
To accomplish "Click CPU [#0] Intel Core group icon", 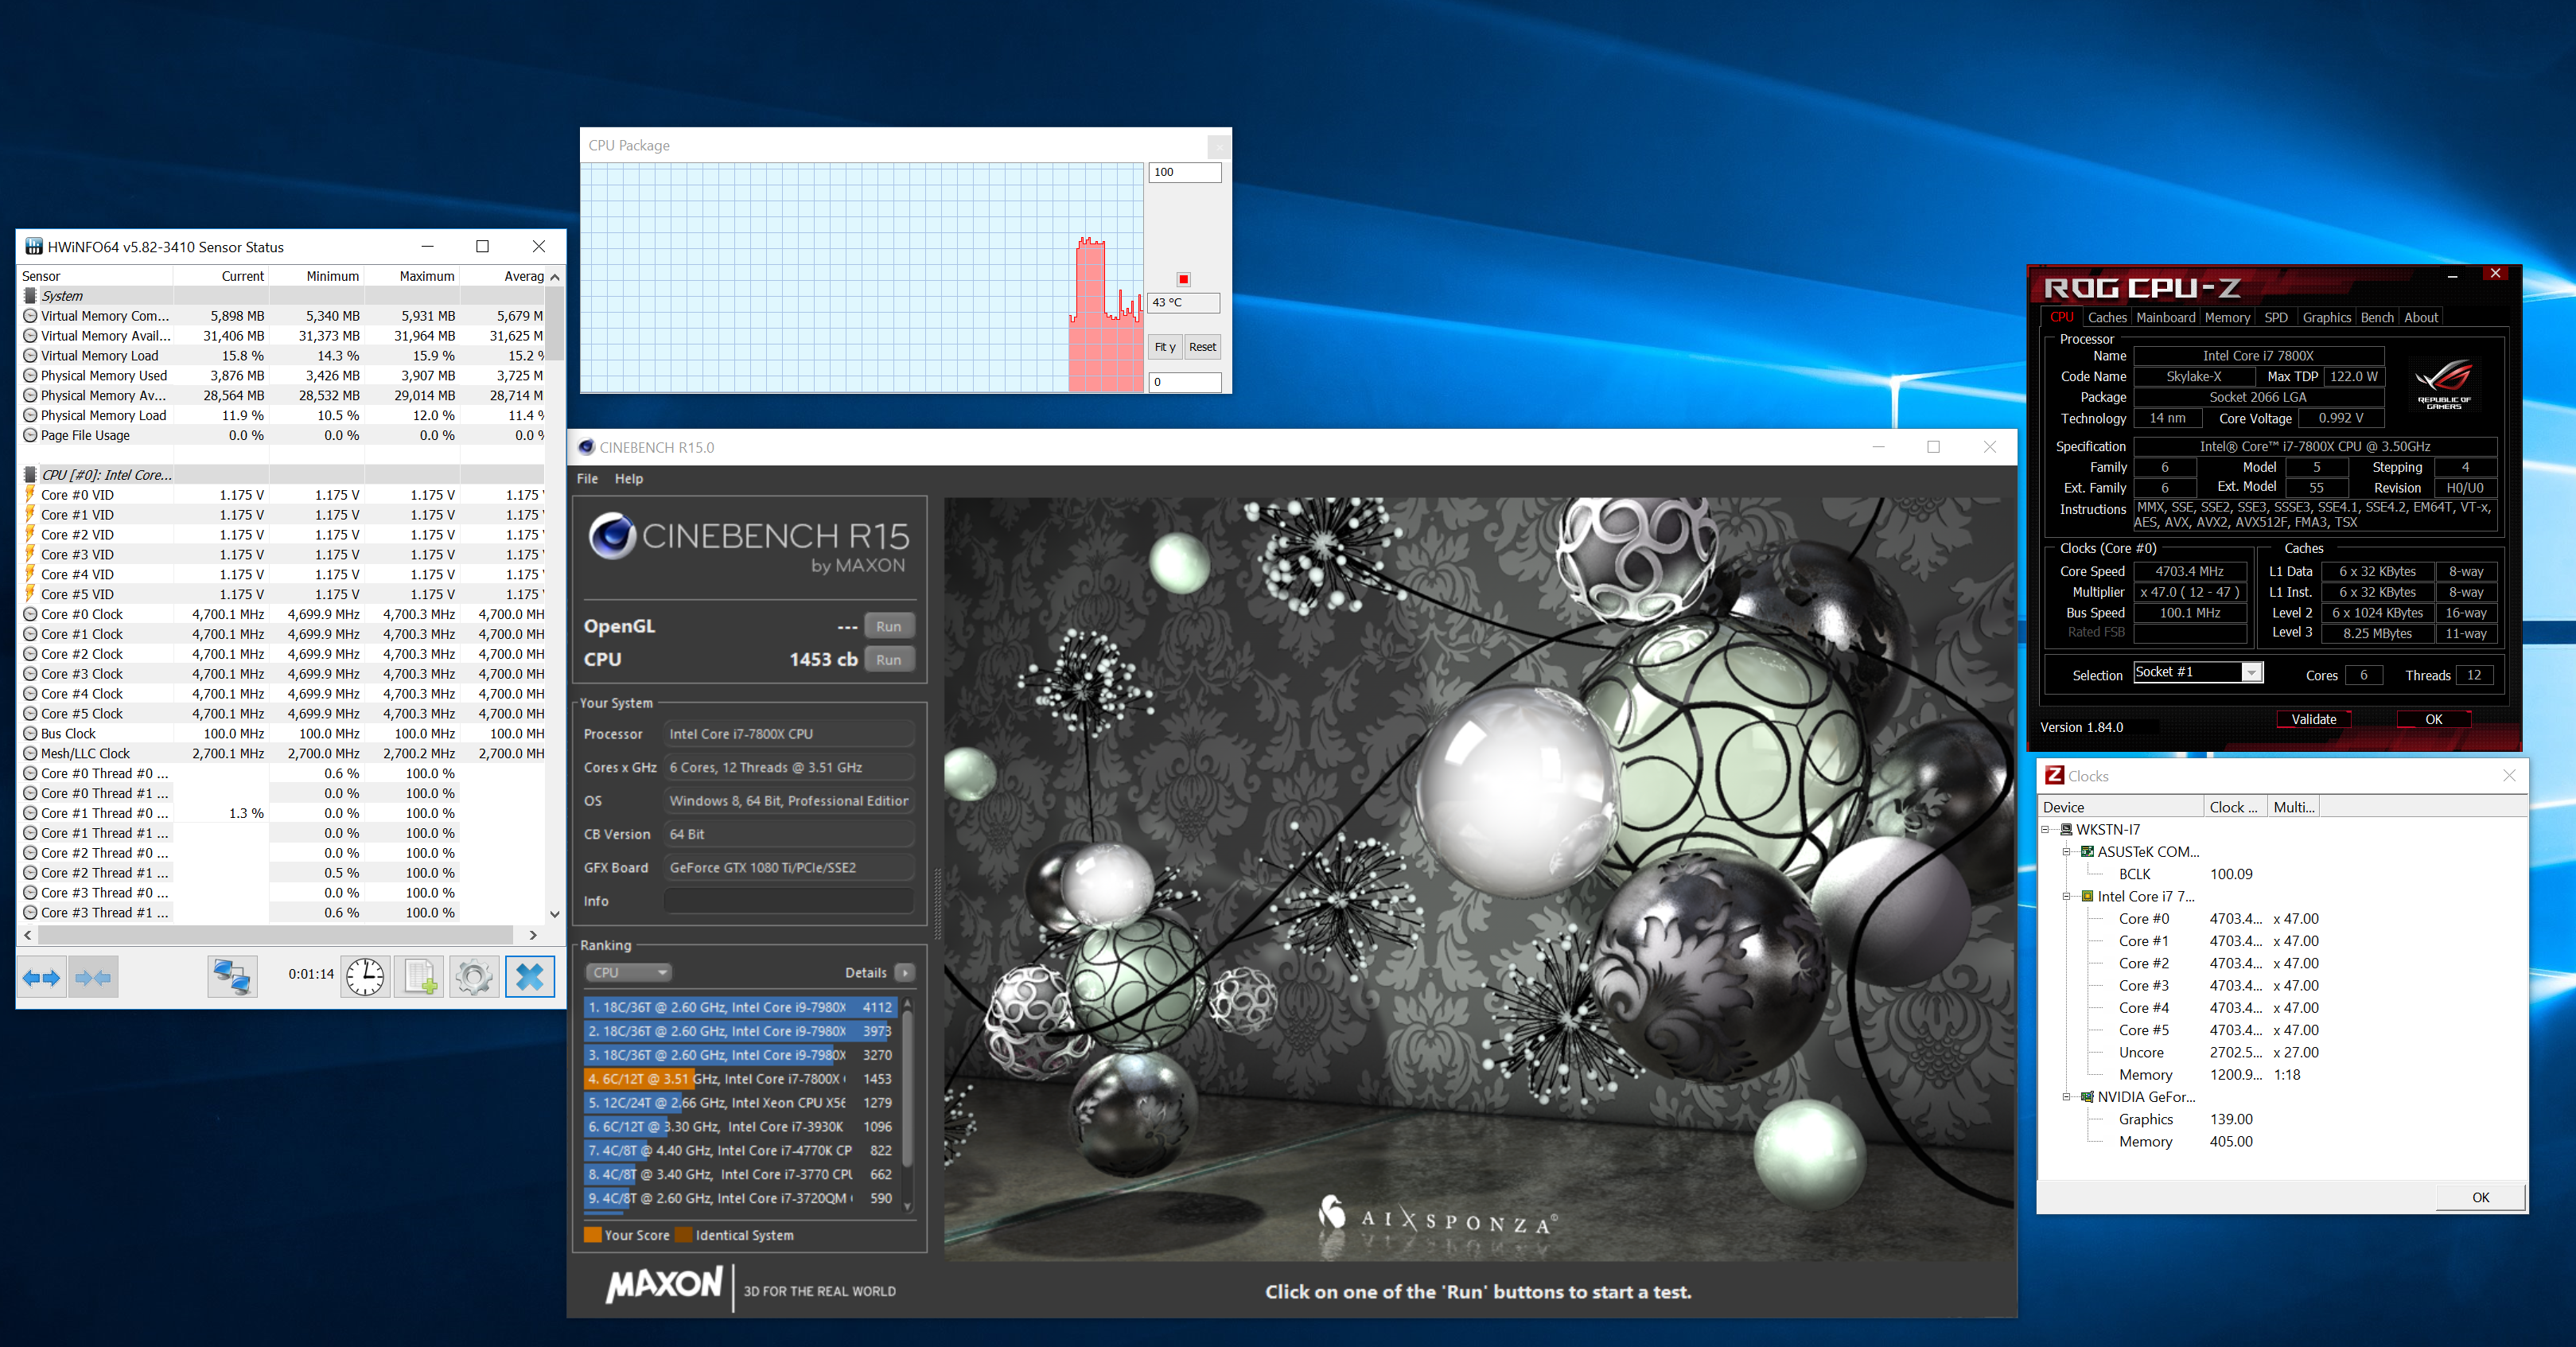I will coord(30,475).
